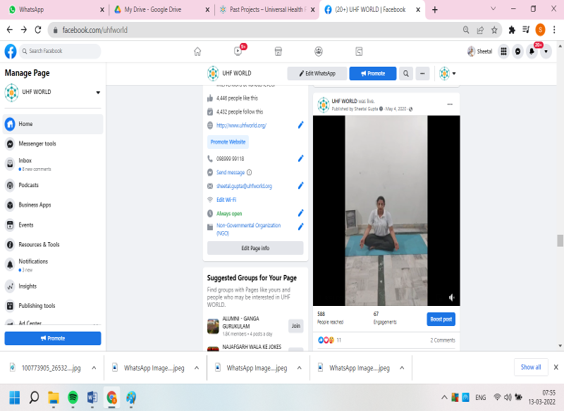Open Spotify from taskbar
Viewport: 564px width, 411px height.
pos(73,398)
